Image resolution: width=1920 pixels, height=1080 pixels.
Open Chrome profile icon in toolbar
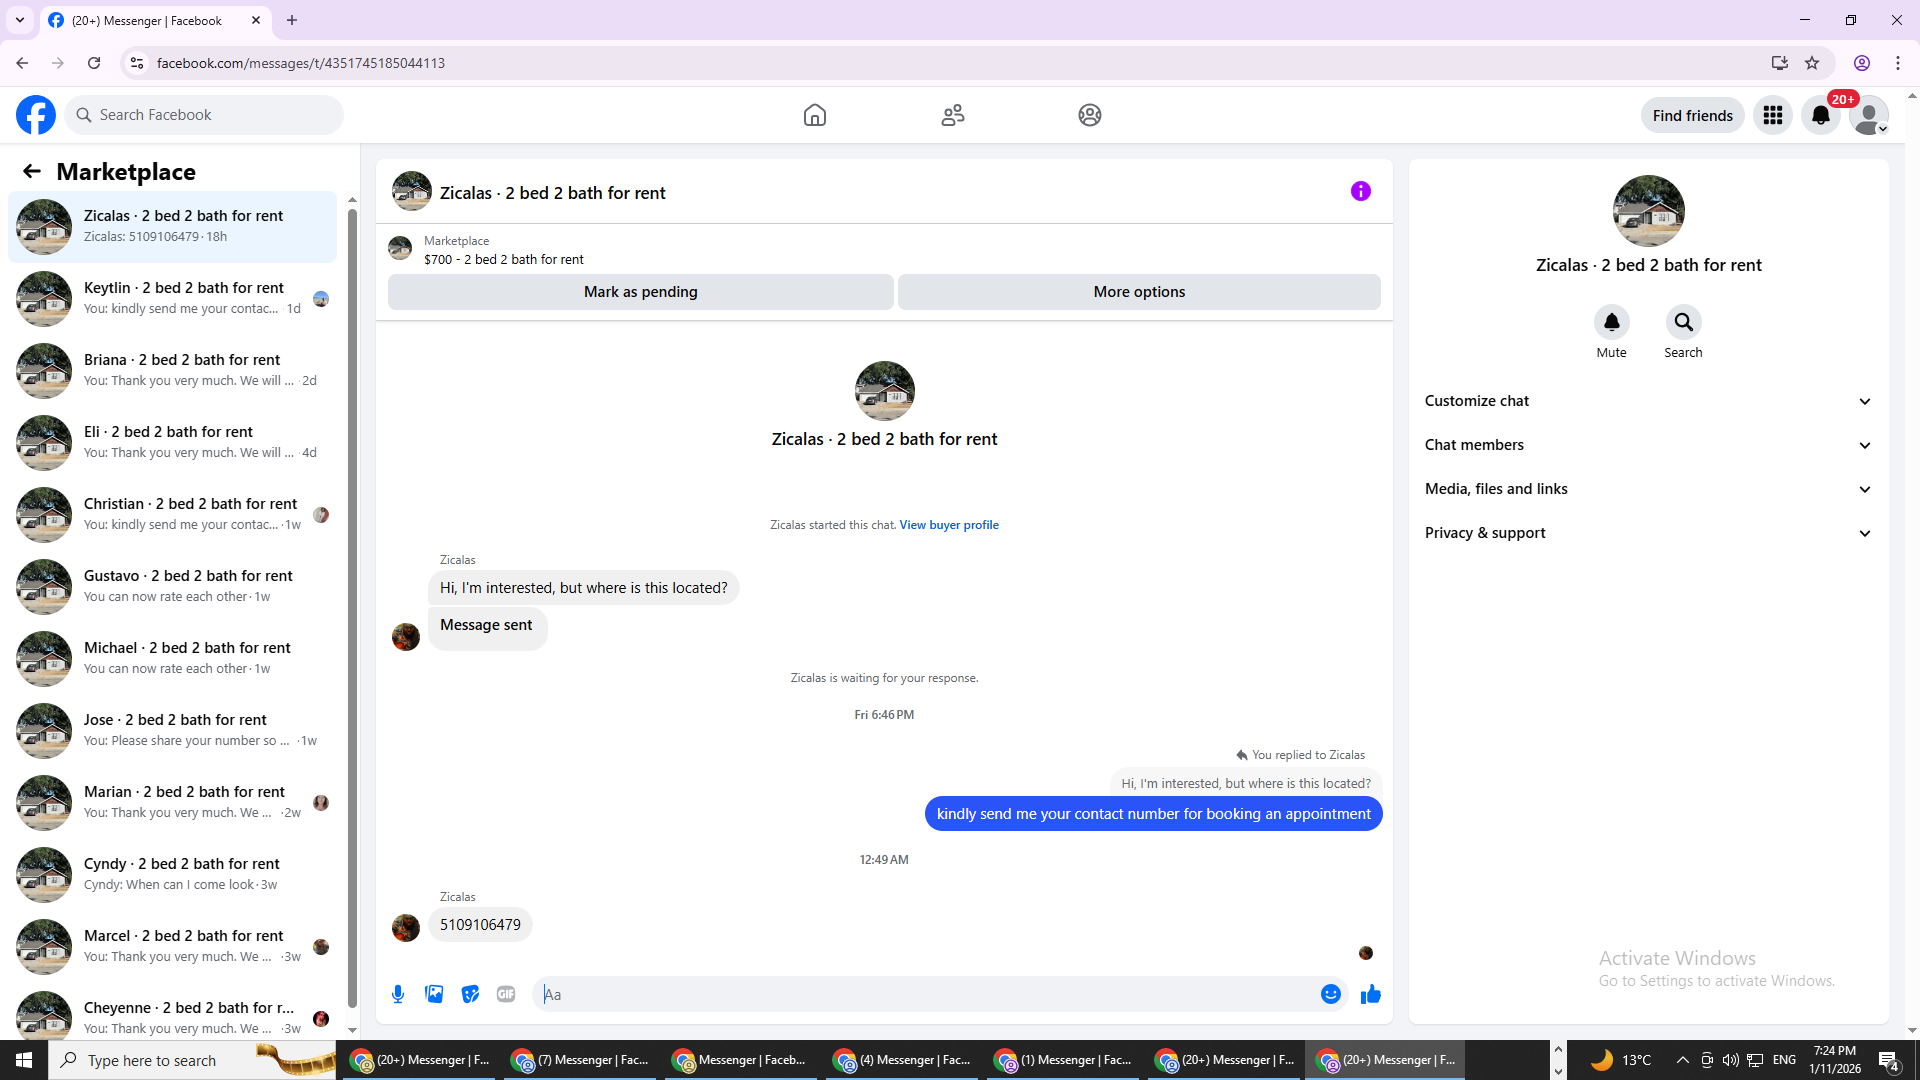point(1862,63)
